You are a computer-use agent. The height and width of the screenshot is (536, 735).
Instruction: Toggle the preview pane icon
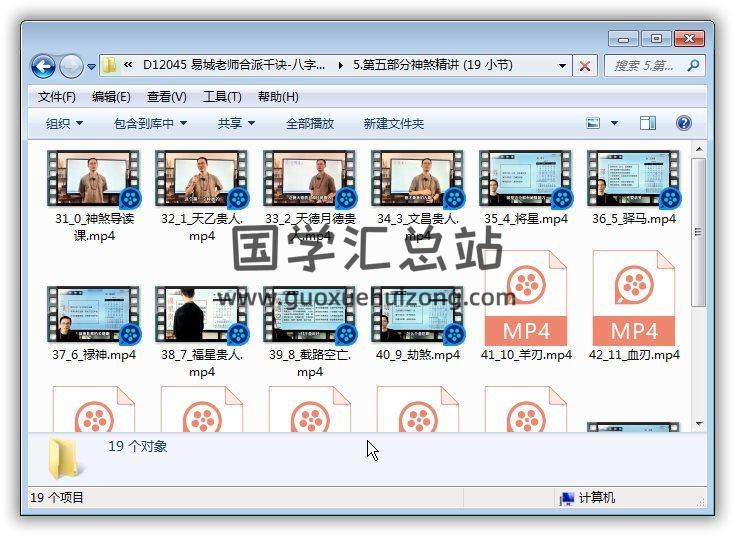click(x=648, y=123)
